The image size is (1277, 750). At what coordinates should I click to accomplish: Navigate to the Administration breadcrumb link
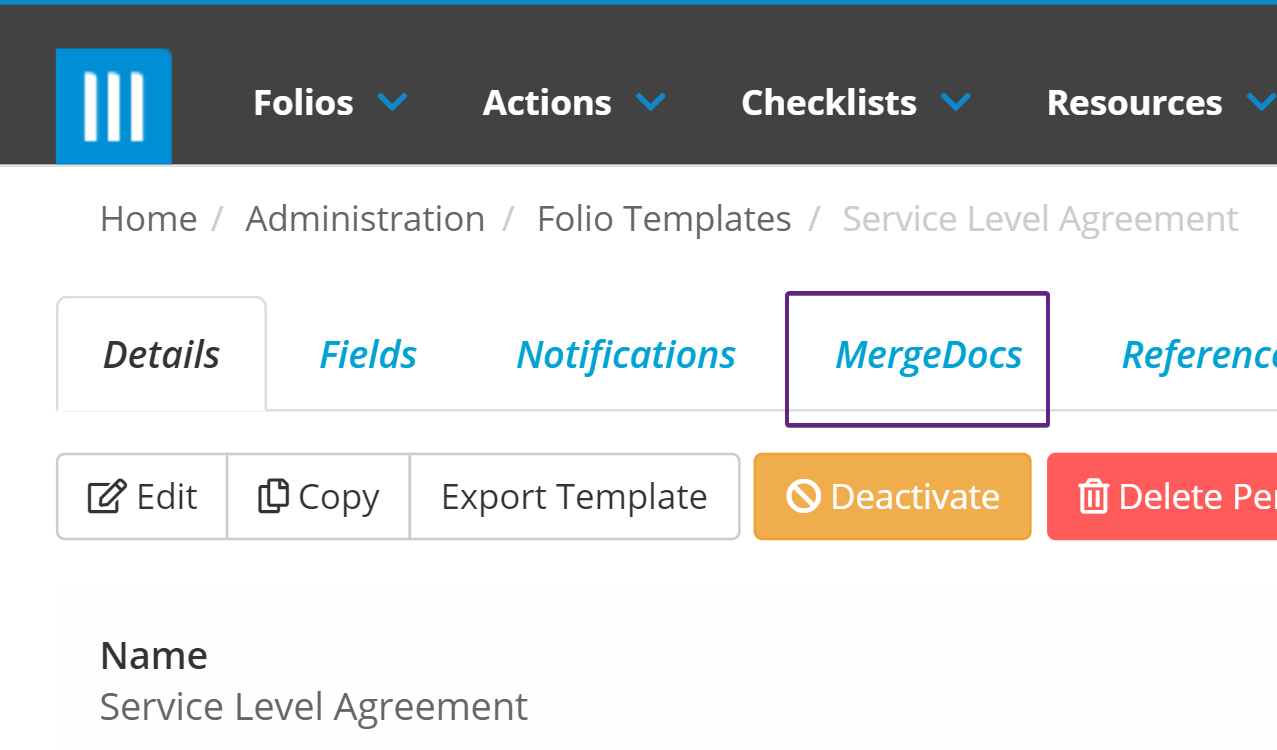365,219
